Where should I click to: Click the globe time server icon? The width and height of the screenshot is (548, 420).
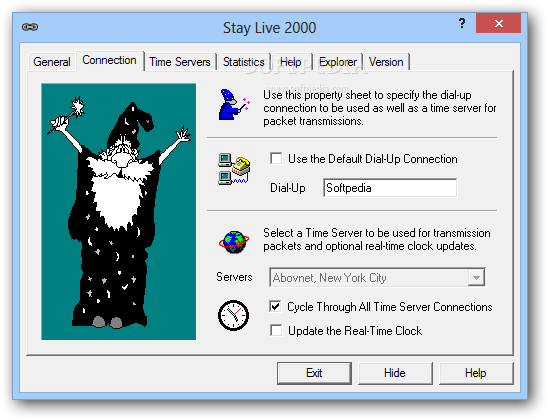pos(234,242)
